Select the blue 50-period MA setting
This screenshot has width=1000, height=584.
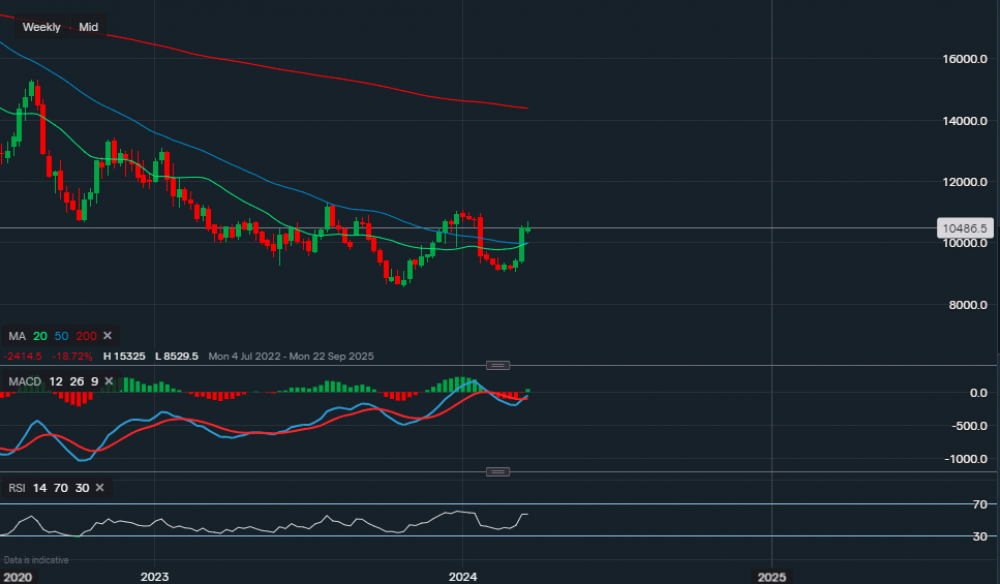coord(63,335)
